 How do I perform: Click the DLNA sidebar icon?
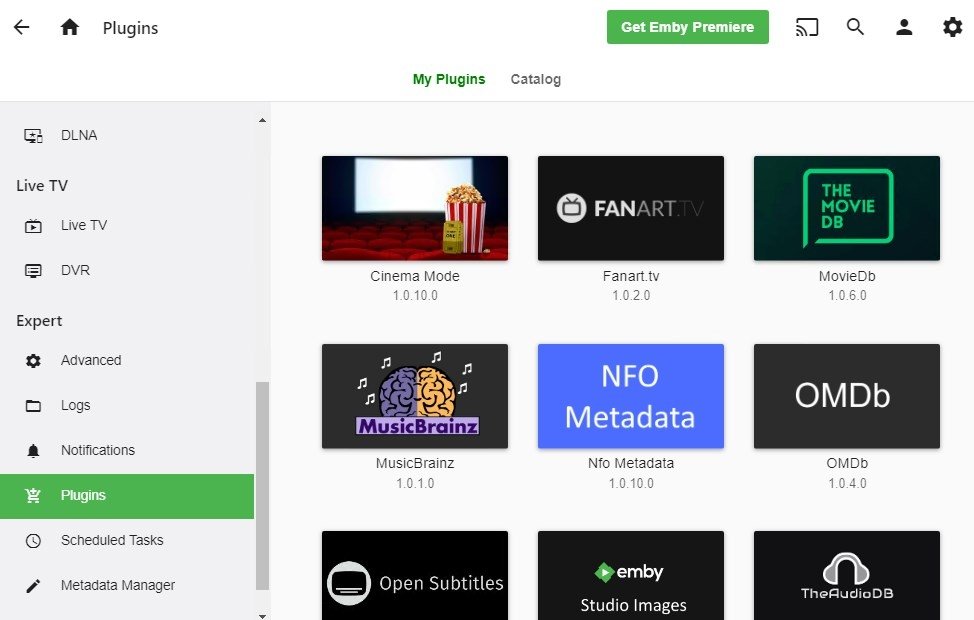33,135
